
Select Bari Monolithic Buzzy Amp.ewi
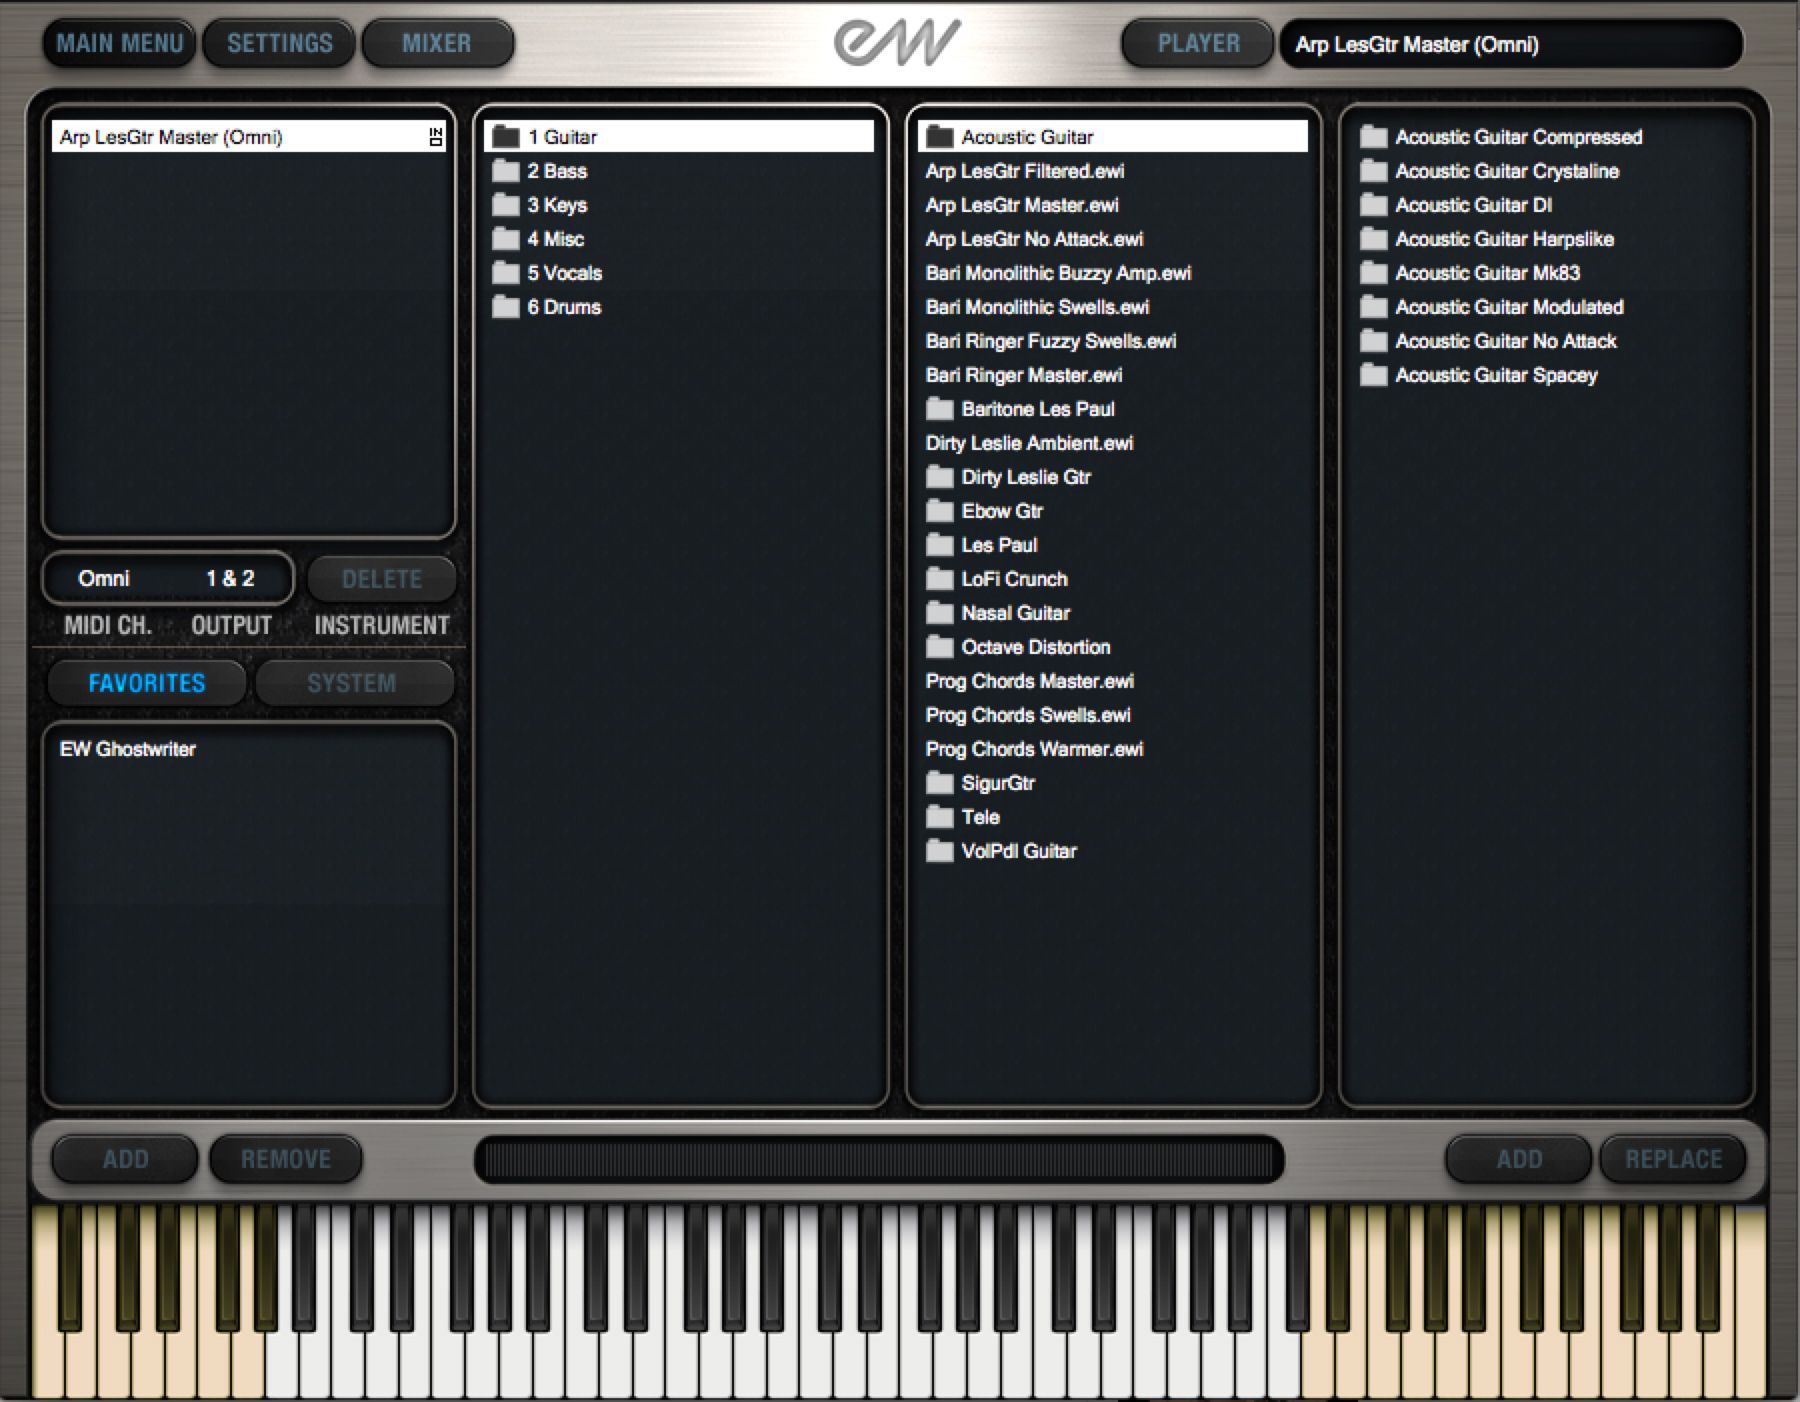1058,273
